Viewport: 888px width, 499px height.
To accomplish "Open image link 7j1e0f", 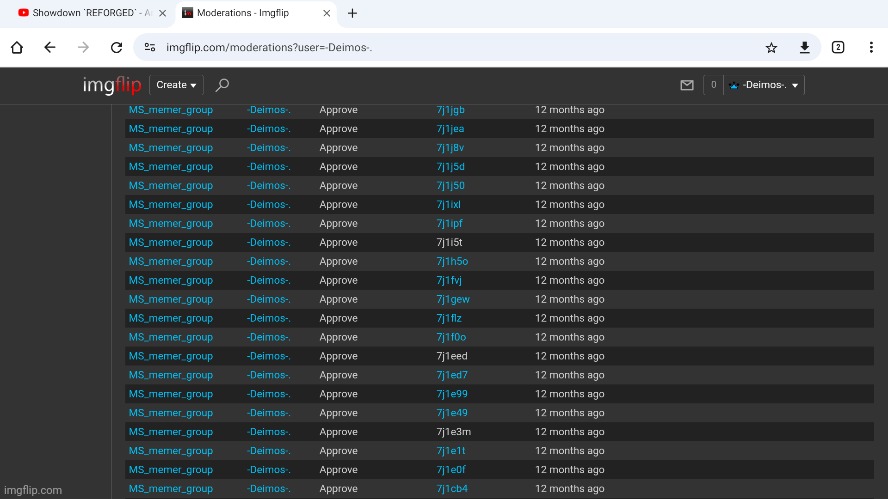I will [x=451, y=470].
